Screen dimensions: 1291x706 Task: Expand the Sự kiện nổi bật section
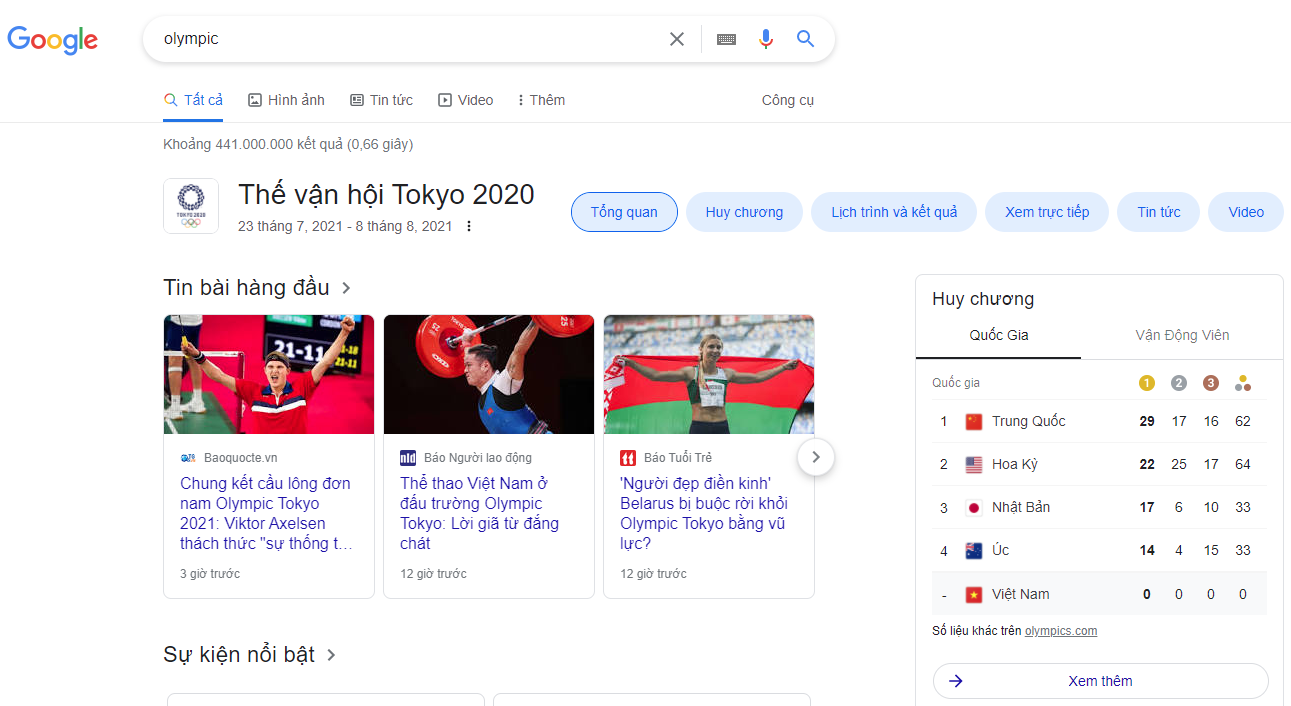(x=332, y=655)
